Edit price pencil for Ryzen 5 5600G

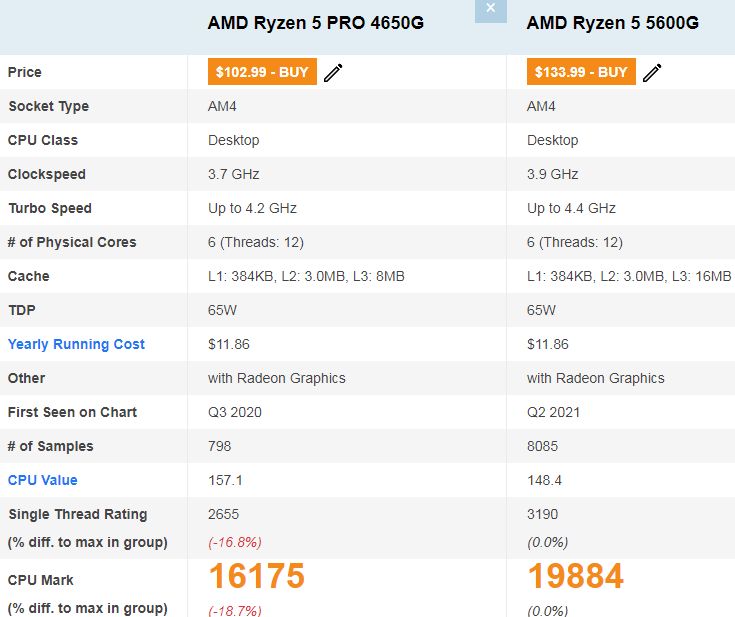click(x=652, y=73)
